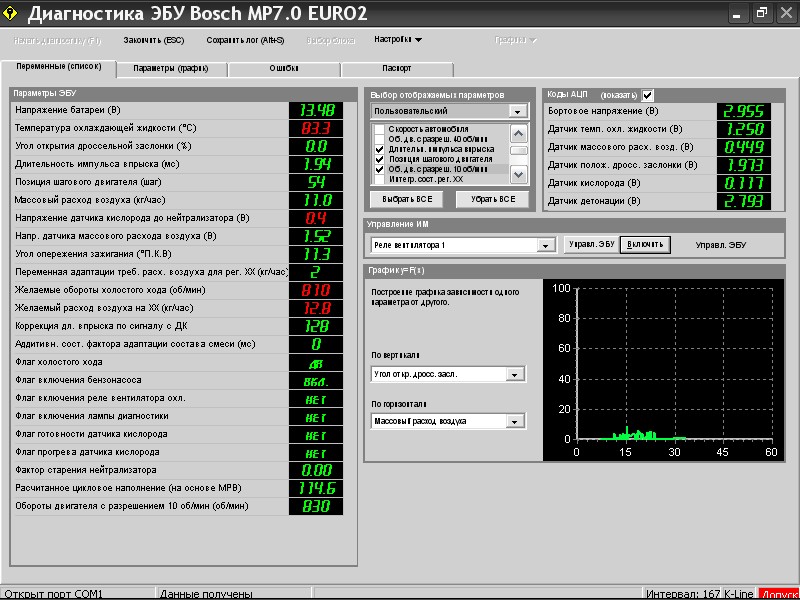Screen dimensions: 800x600
Task: Click Массовый расход воздуха (кг/час) label
Action: (90, 200)
